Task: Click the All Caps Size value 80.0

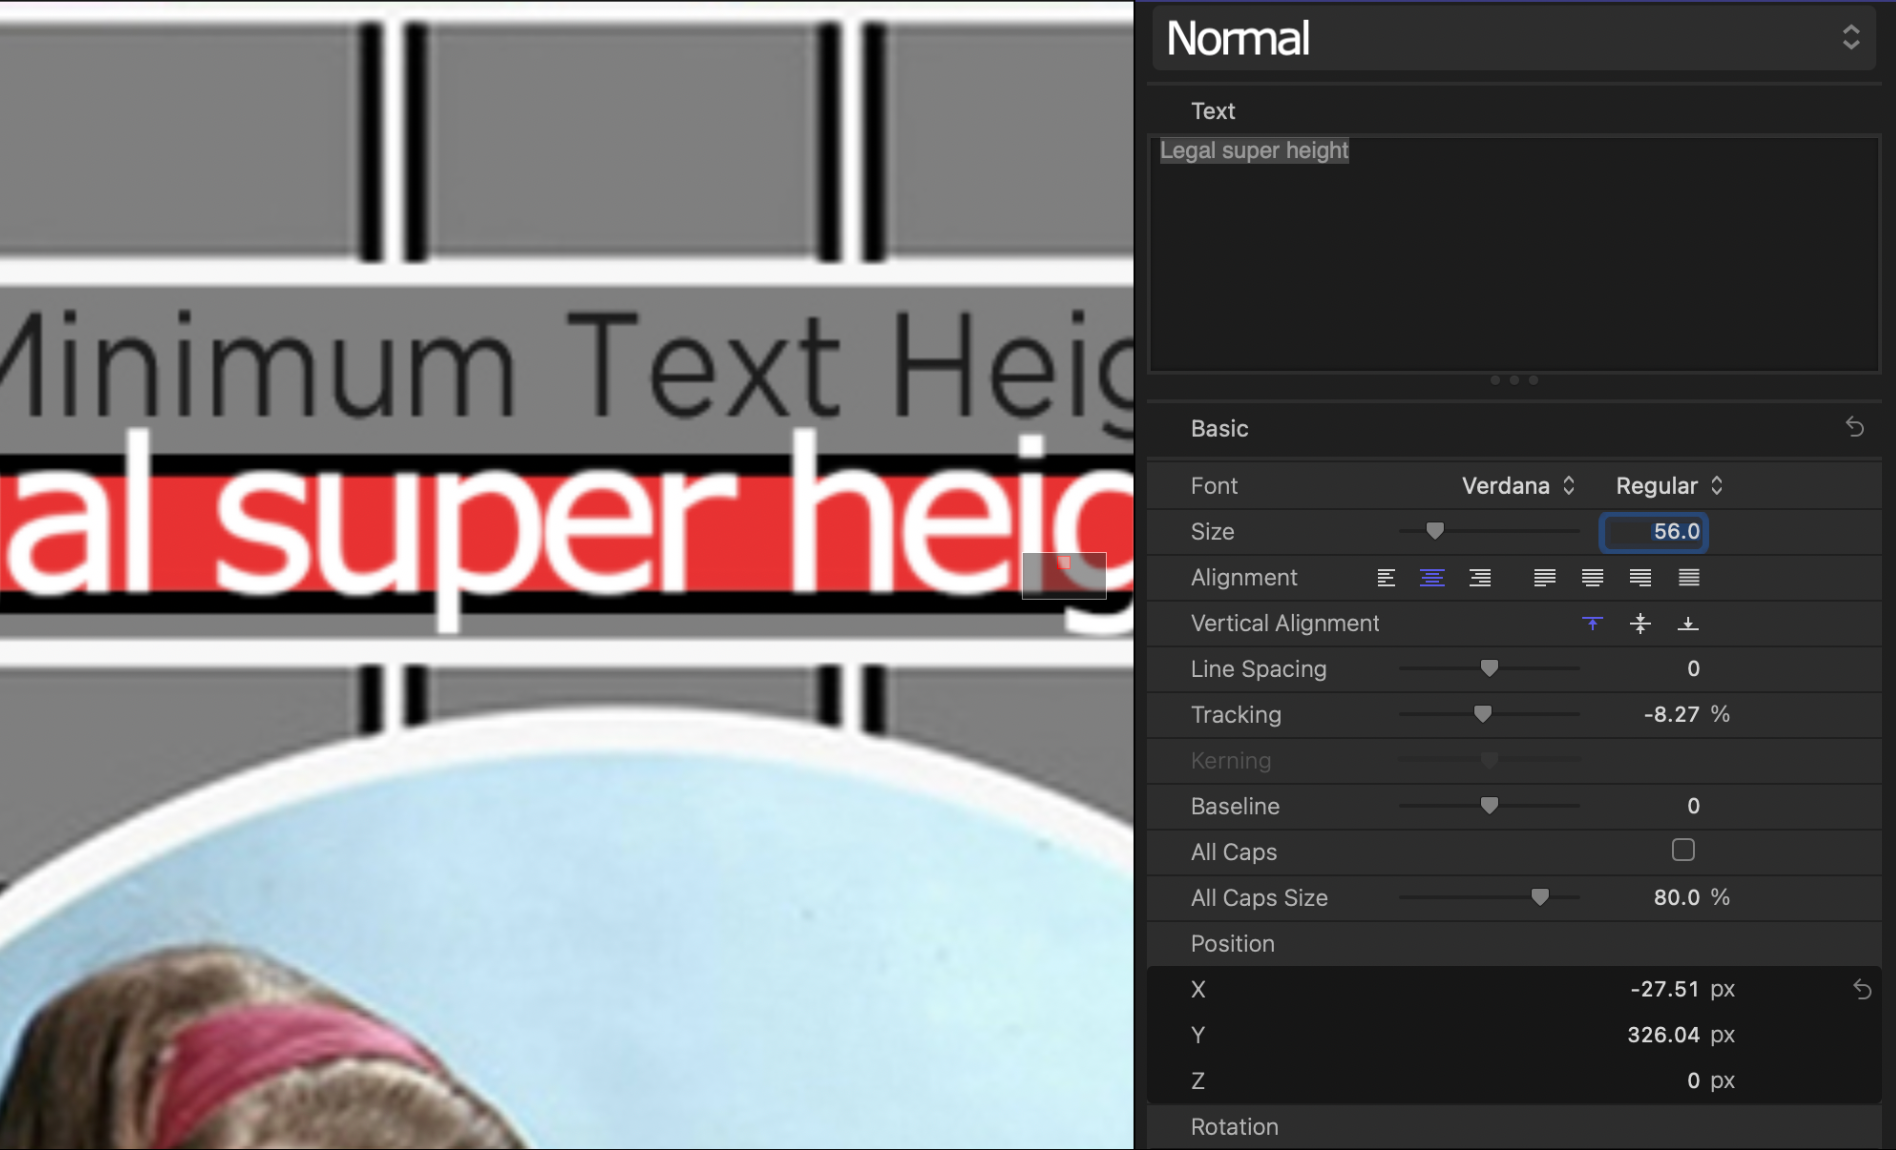Action: tap(1676, 898)
